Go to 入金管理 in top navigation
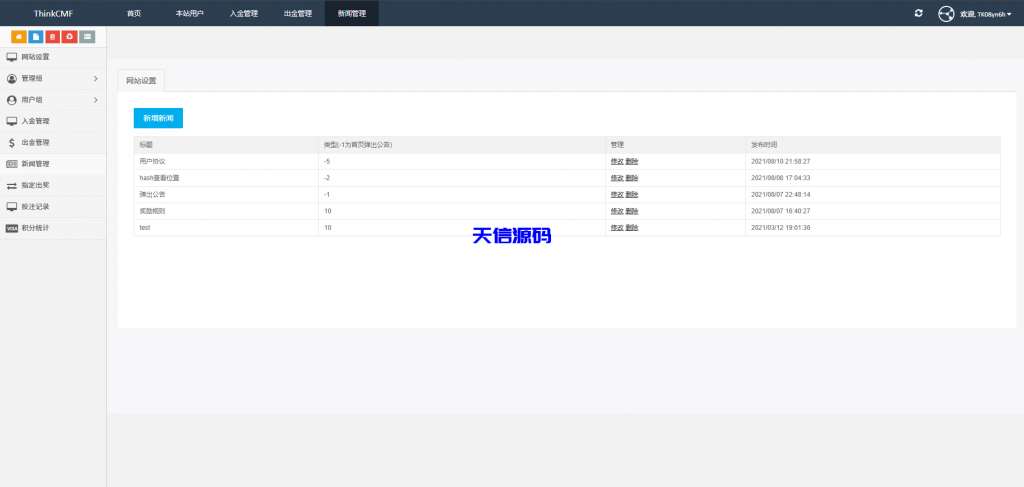The height and width of the screenshot is (487, 1024). [243, 13]
